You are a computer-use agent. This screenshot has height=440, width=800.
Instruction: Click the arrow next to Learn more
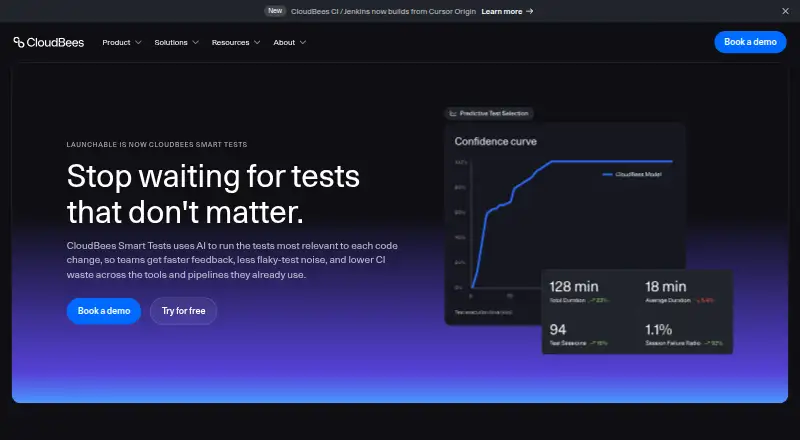click(530, 11)
